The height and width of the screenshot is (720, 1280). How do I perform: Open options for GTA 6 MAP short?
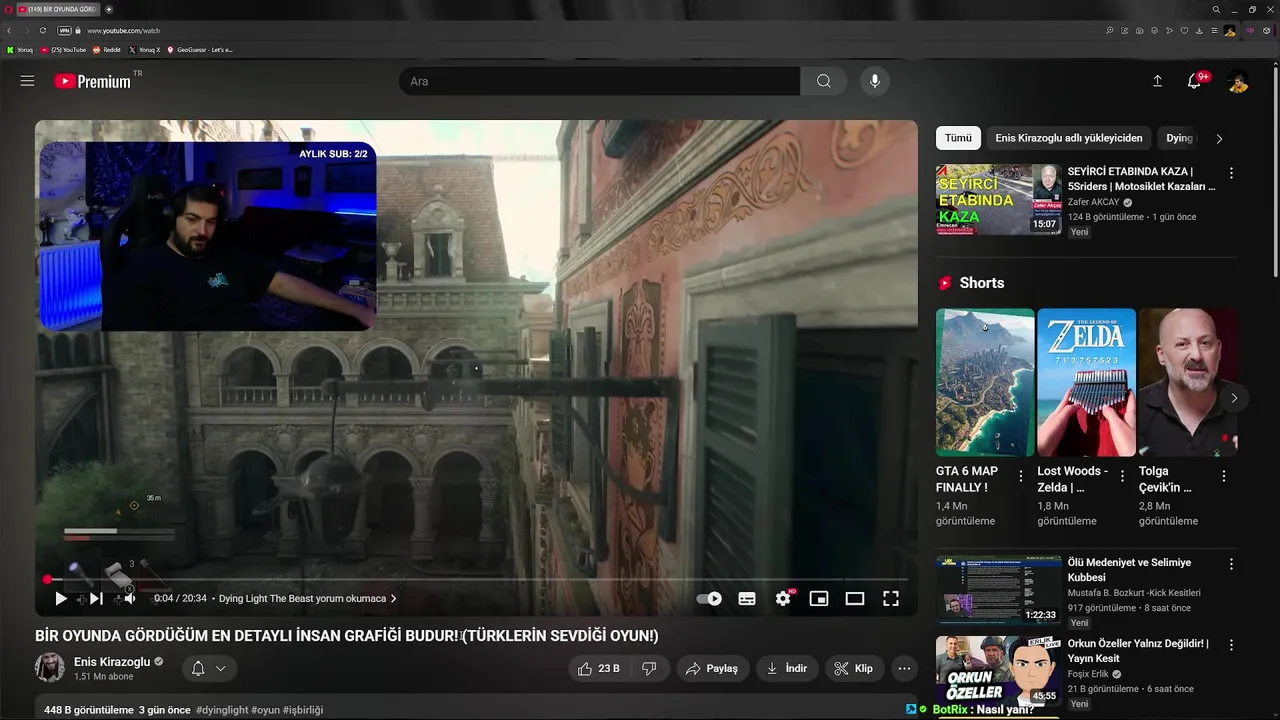[1021, 477]
